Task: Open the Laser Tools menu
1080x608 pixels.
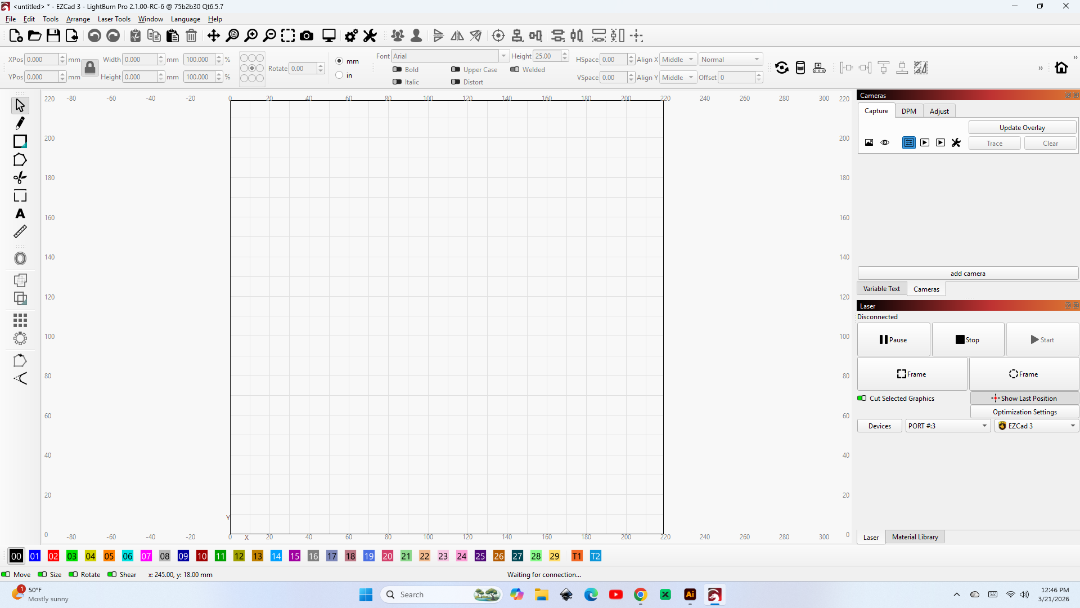Action: [113, 19]
